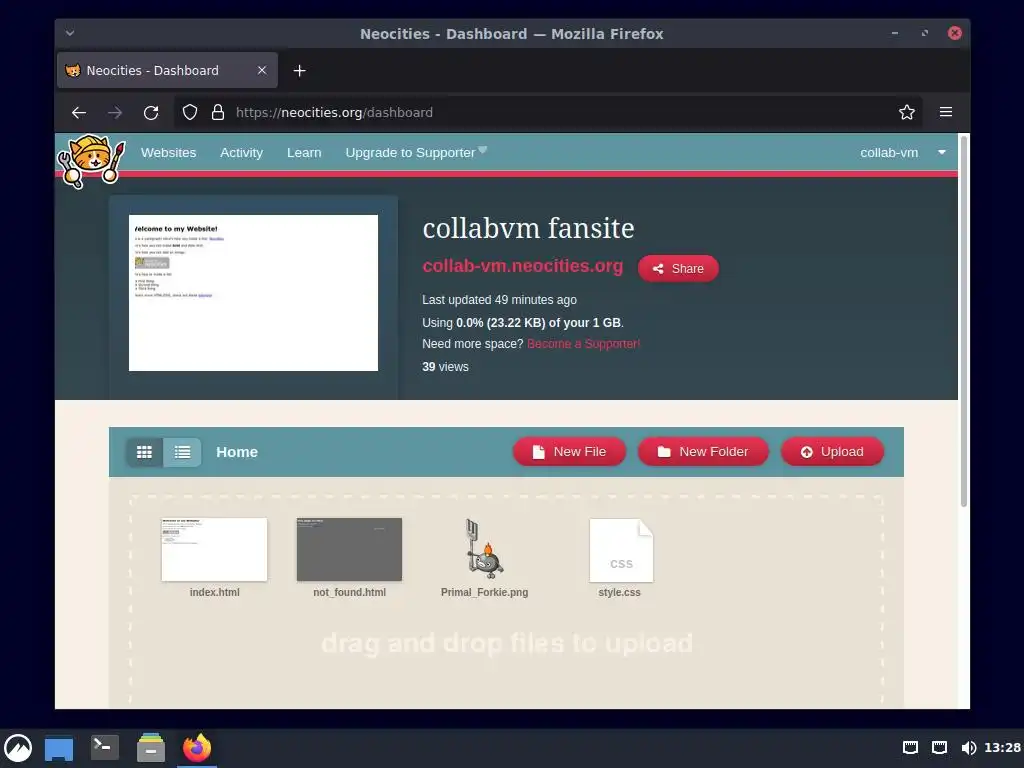Image resolution: width=1024 pixels, height=768 pixels.
Task: Click the site preview screenshot thumbnail
Action: pyautogui.click(x=253, y=293)
